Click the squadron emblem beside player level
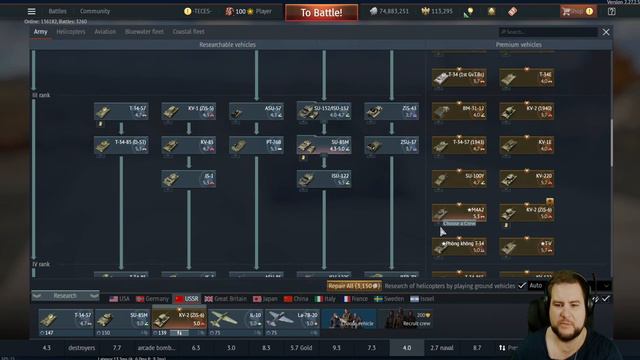640x360 pixels. tap(229, 11)
